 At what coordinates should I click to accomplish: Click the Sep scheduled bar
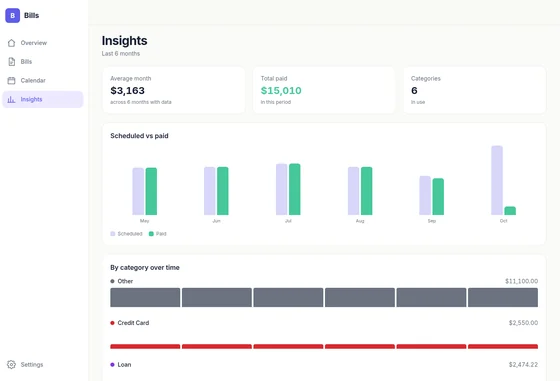point(425,195)
